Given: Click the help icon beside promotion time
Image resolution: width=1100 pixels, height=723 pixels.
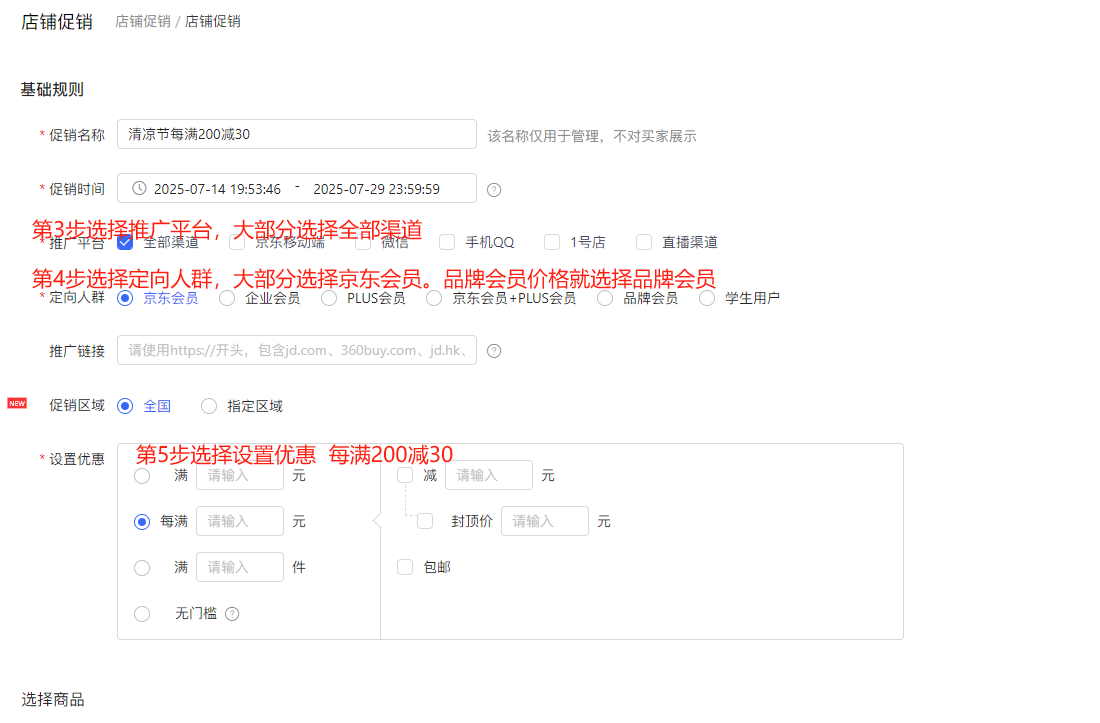Looking at the screenshot, I should pos(494,190).
